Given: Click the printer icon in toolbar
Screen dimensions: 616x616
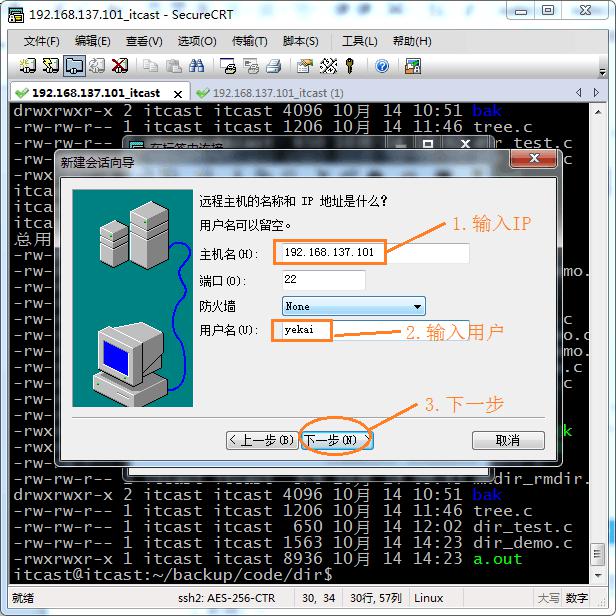Looking at the screenshot, I should click(274, 66).
